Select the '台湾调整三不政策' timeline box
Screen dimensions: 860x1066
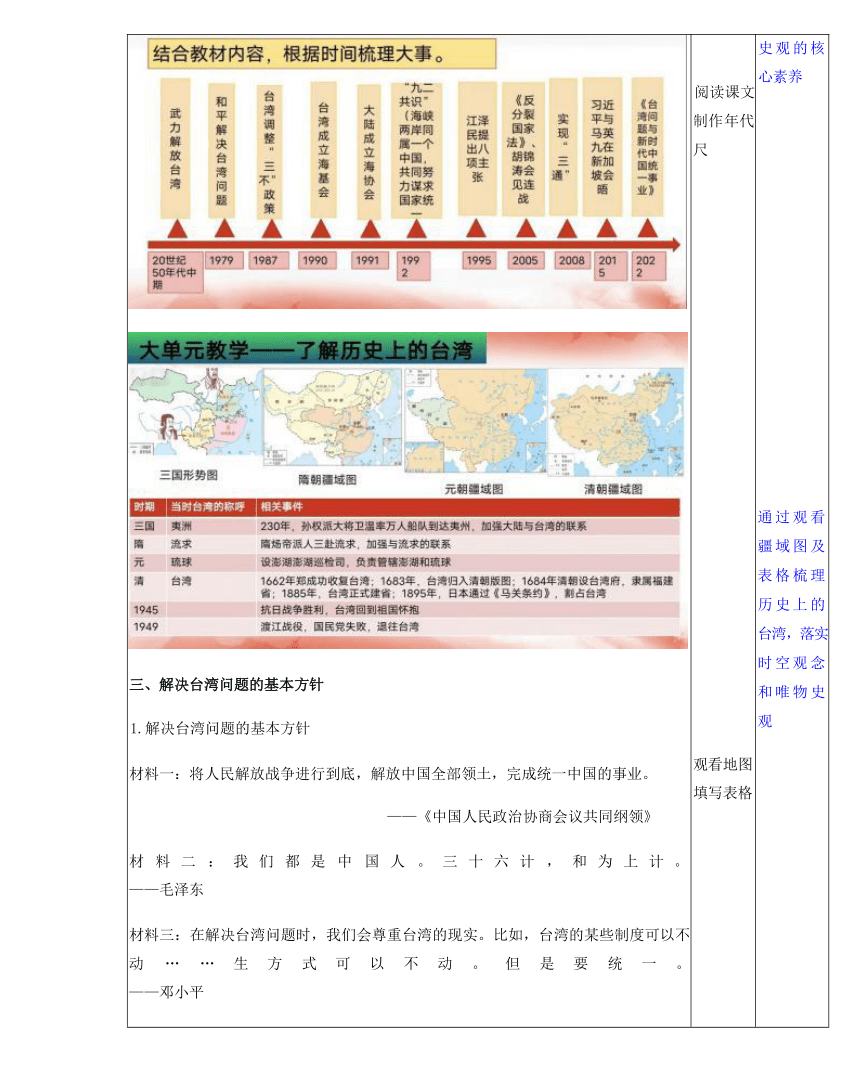coord(269,152)
